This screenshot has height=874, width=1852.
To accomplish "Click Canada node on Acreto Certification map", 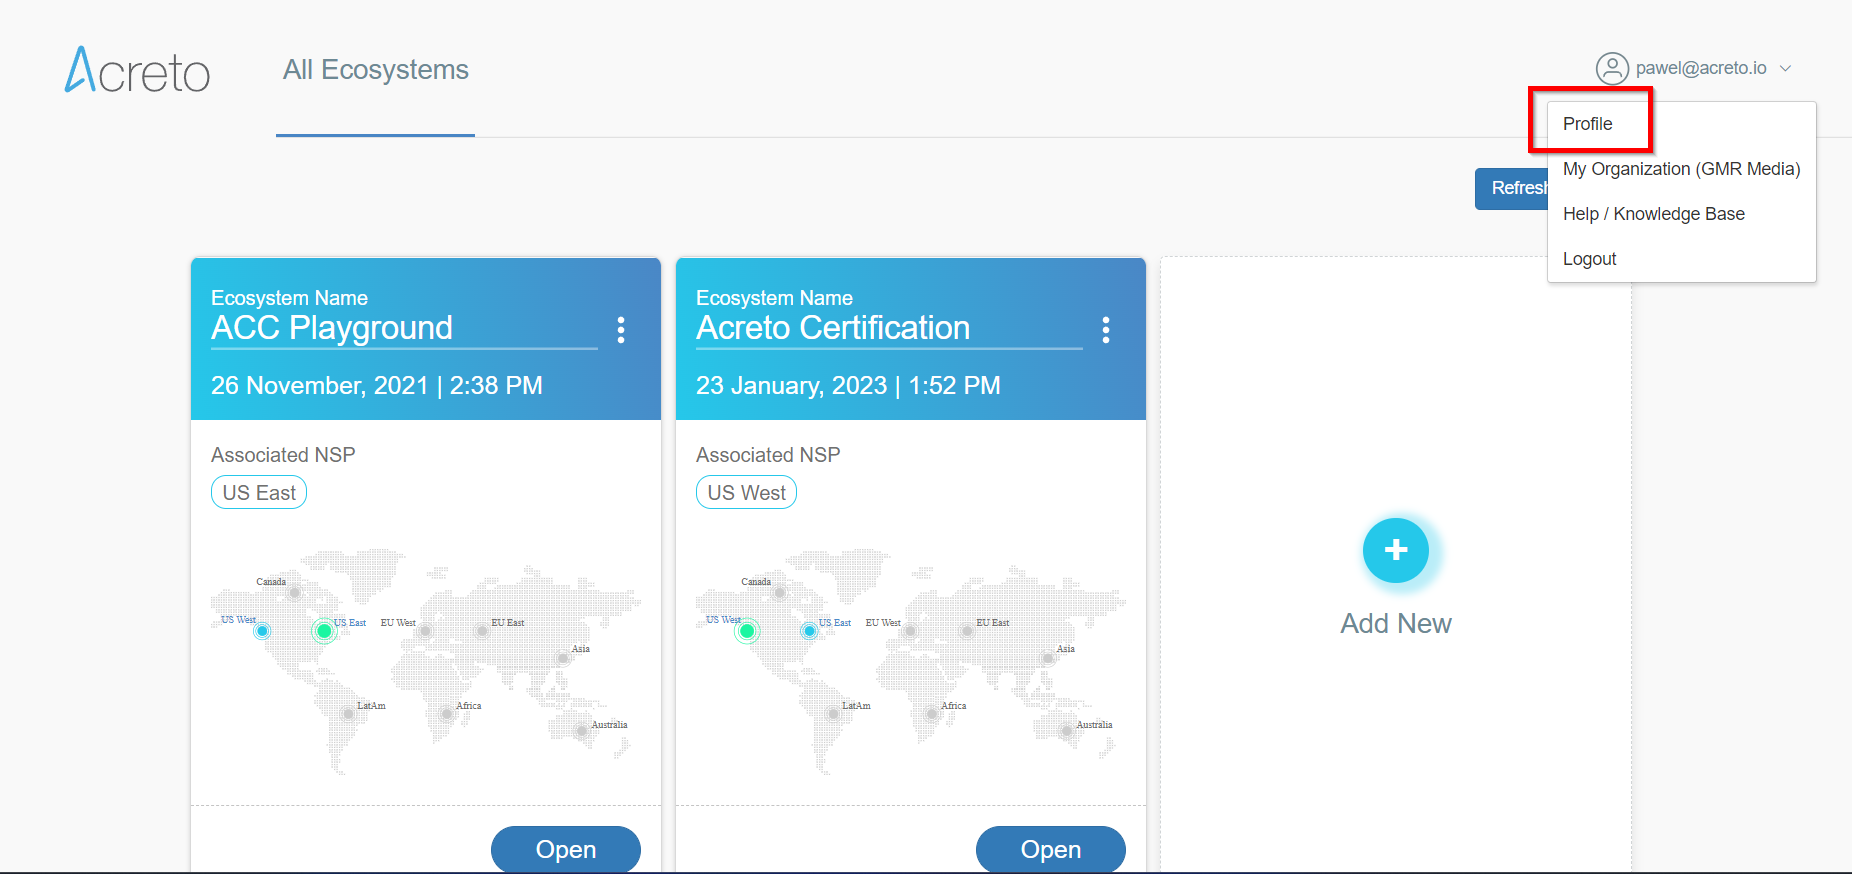I will (780, 593).
